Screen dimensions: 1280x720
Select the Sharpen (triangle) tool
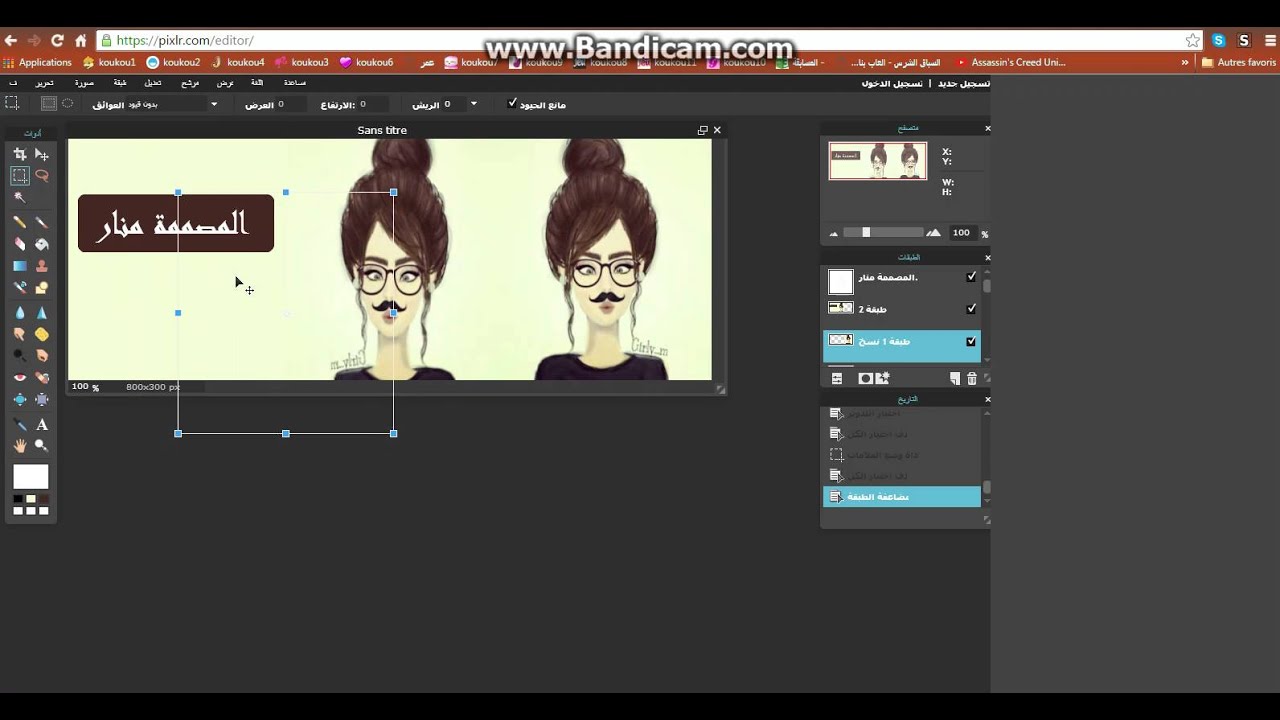point(42,312)
